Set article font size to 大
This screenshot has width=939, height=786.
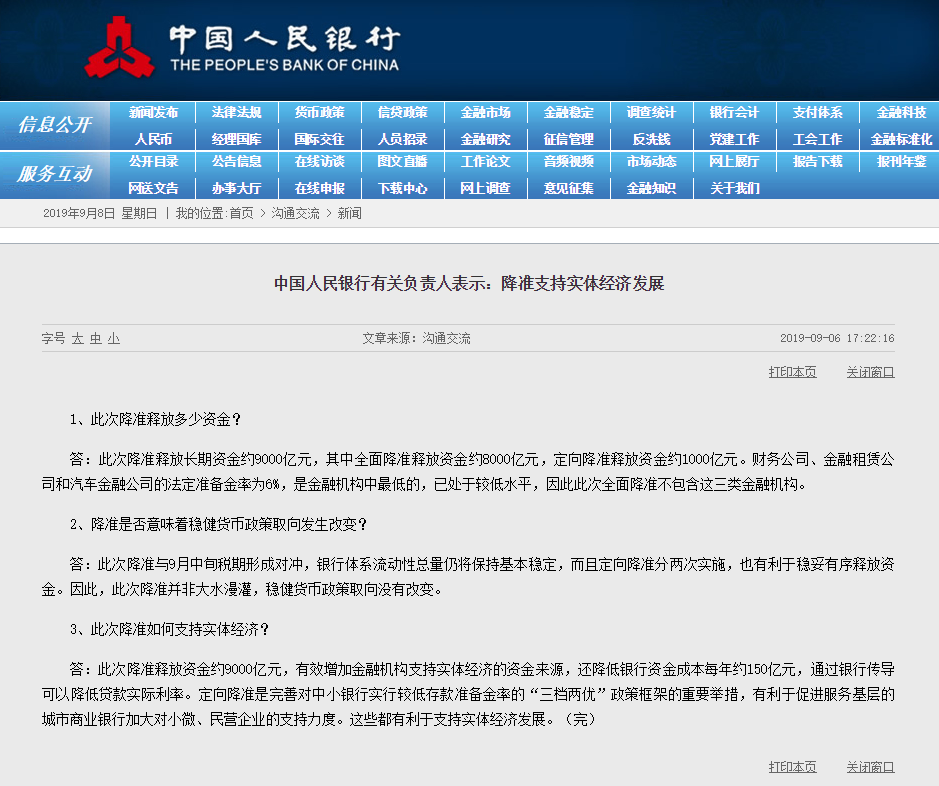[76, 339]
